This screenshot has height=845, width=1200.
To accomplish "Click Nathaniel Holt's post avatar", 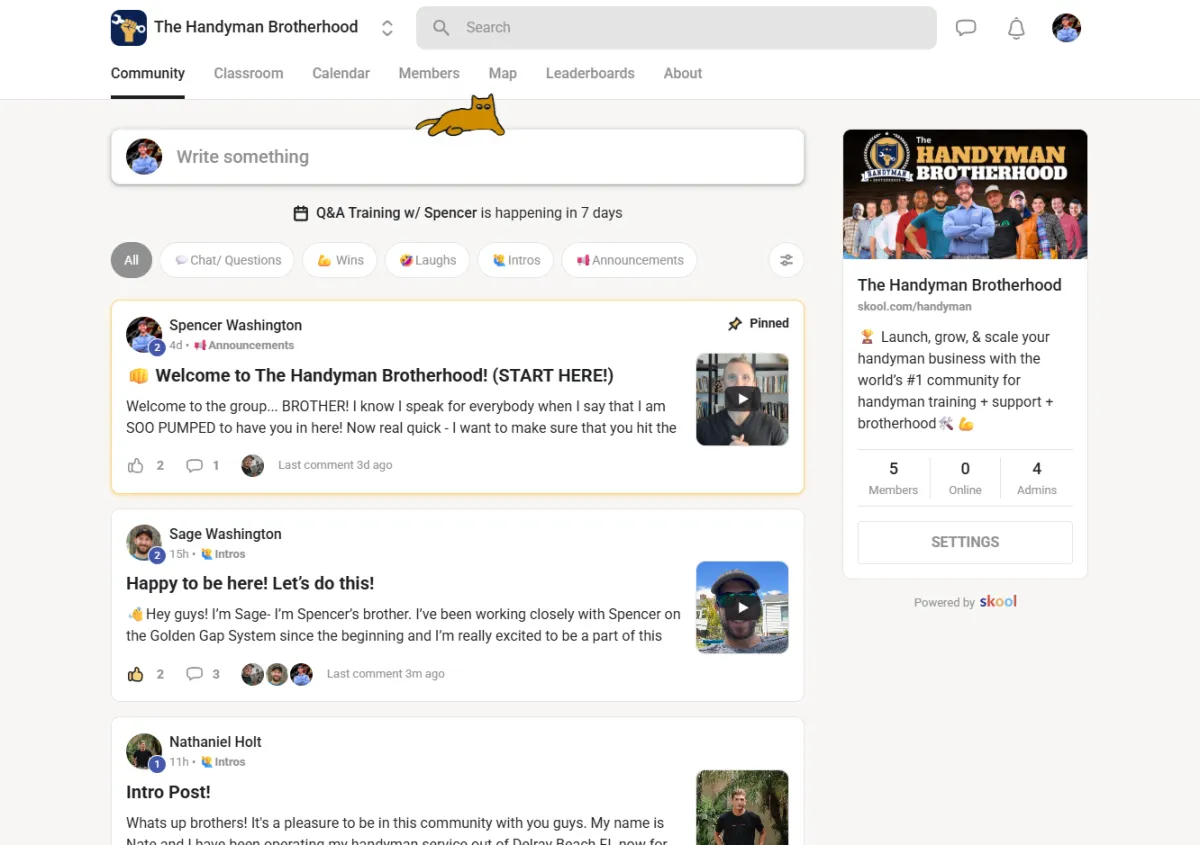I will (x=144, y=752).
